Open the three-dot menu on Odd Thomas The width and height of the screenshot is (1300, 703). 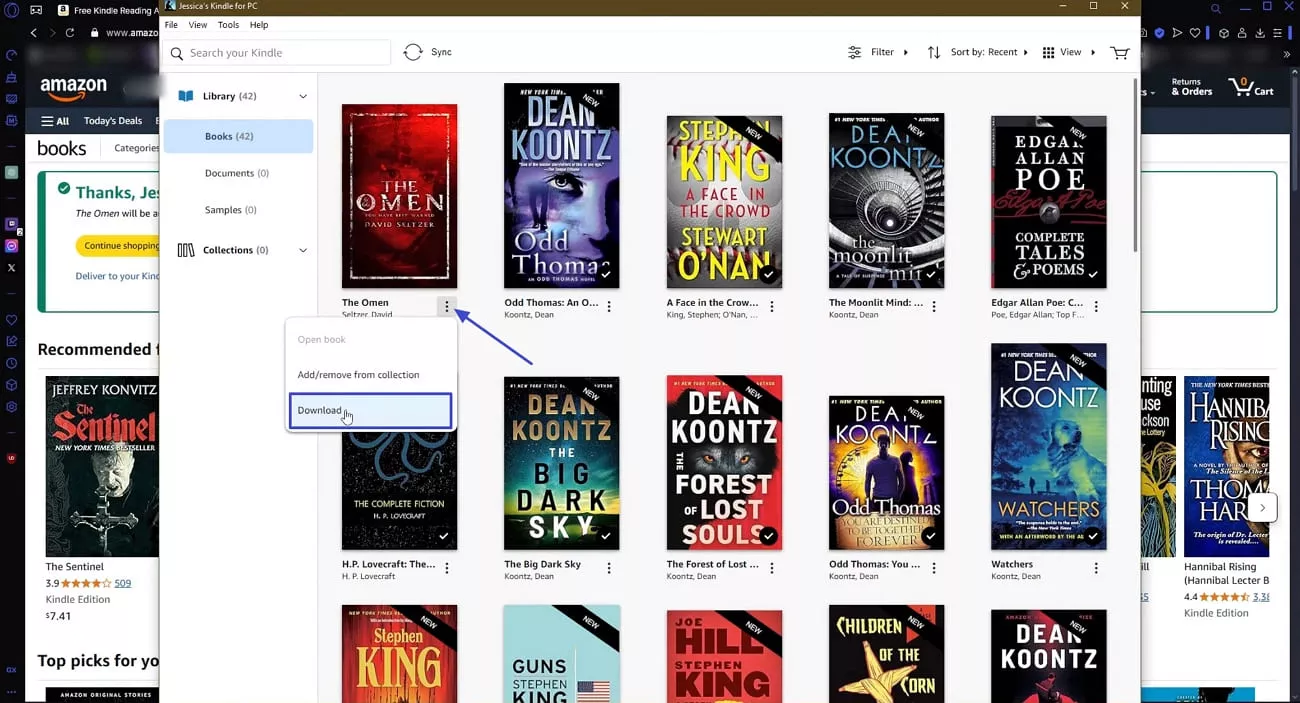coord(609,306)
